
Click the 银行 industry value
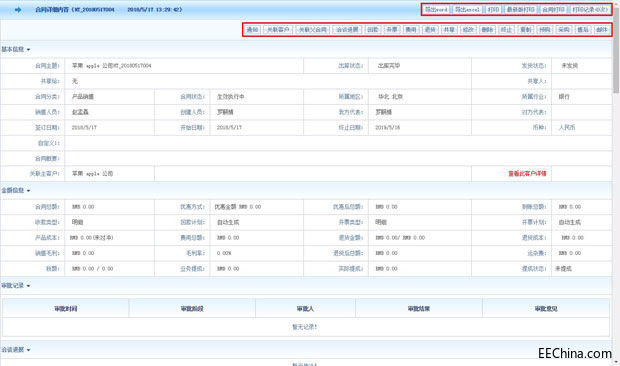[x=564, y=96]
